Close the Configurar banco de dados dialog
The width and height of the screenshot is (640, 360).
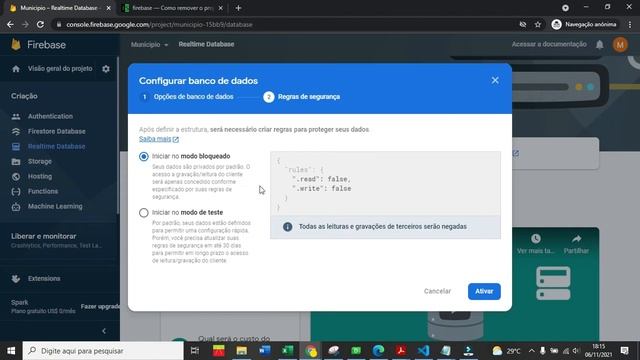click(x=495, y=80)
